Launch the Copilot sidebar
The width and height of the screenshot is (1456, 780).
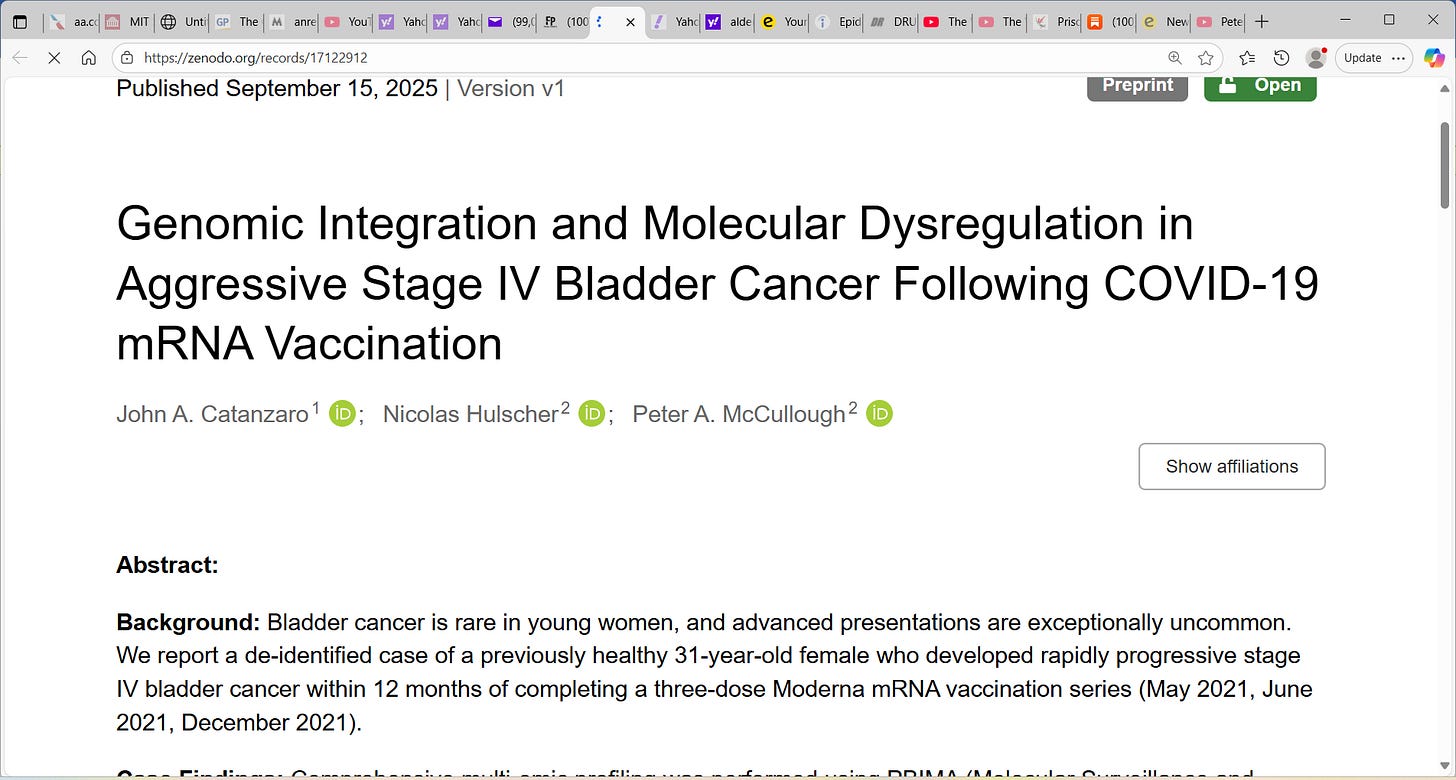(x=1435, y=58)
